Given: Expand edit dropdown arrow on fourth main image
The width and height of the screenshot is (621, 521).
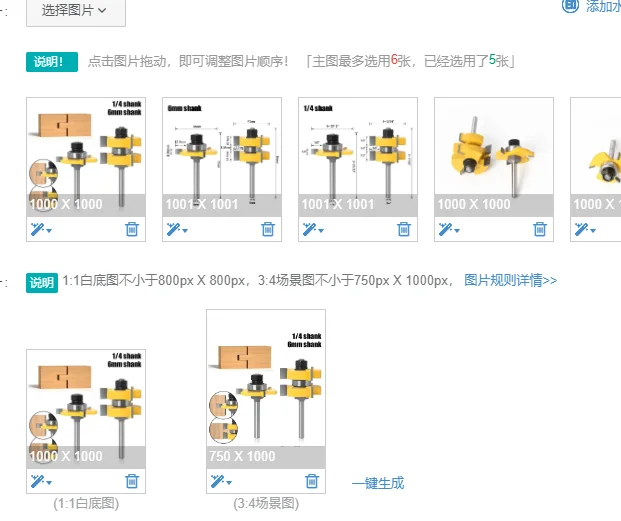Looking at the screenshot, I should [x=457, y=230].
